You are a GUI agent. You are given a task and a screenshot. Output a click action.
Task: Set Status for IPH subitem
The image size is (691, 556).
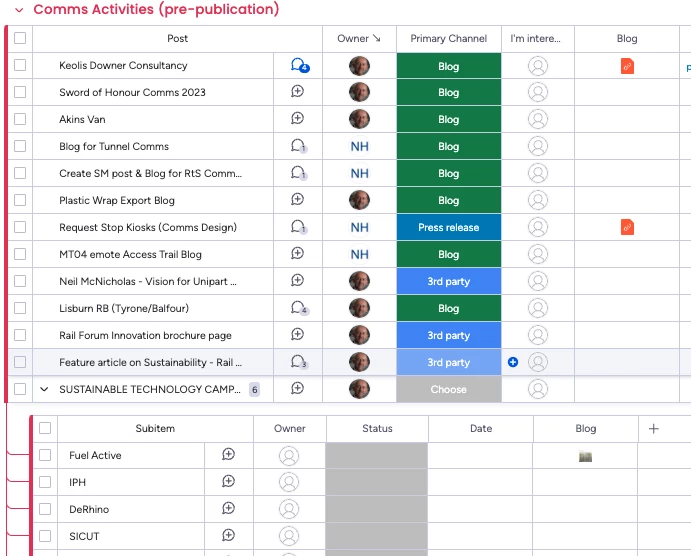(x=377, y=482)
